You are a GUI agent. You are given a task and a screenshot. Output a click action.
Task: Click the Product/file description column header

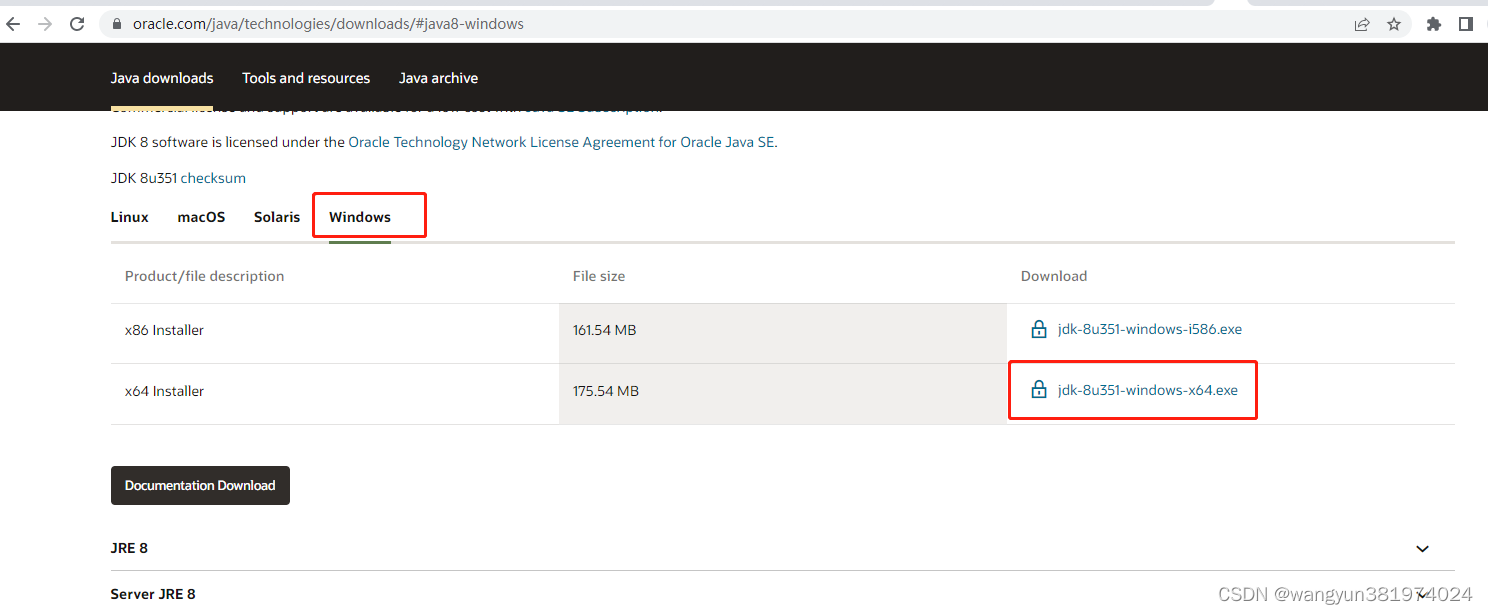point(204,276)
